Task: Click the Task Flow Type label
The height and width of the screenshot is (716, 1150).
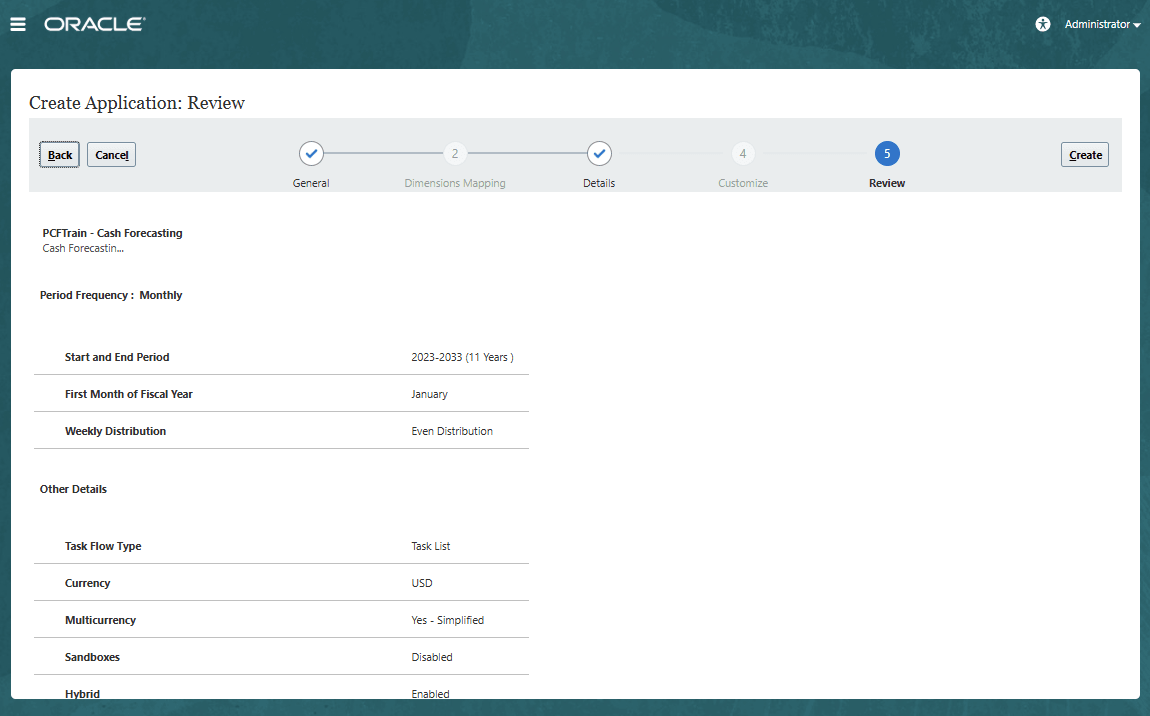Action: click(x=103, y=547)
